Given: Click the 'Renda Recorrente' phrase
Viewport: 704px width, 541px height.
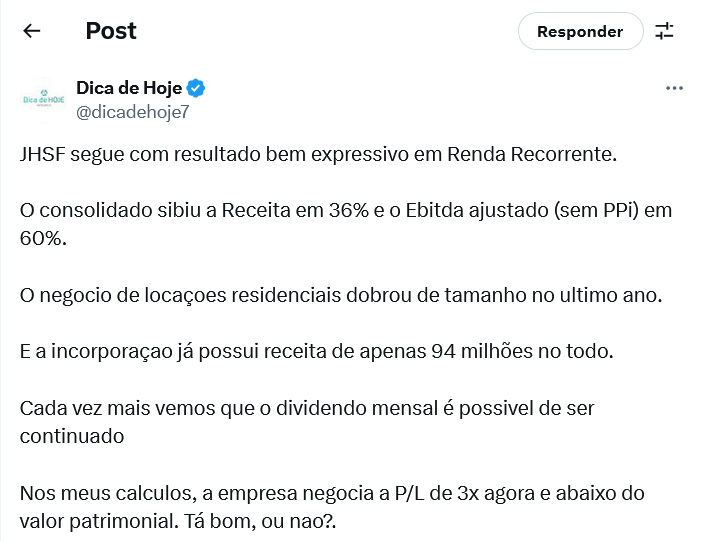Looking at the screenshot, I should 532,154.
